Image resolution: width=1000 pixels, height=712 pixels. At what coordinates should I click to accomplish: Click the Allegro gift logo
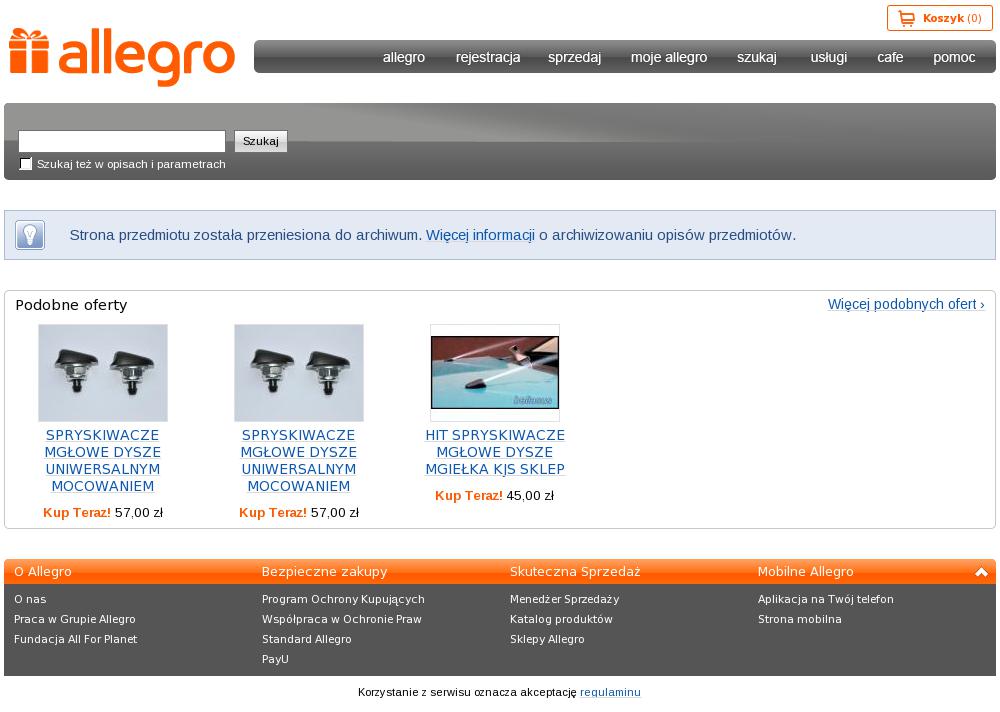(121, 56)
